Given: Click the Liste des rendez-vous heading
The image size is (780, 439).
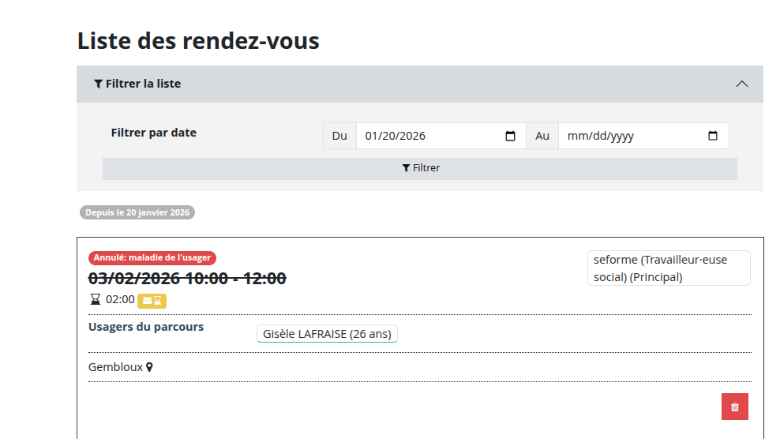Looking at the screenshot, I should 198,41.
